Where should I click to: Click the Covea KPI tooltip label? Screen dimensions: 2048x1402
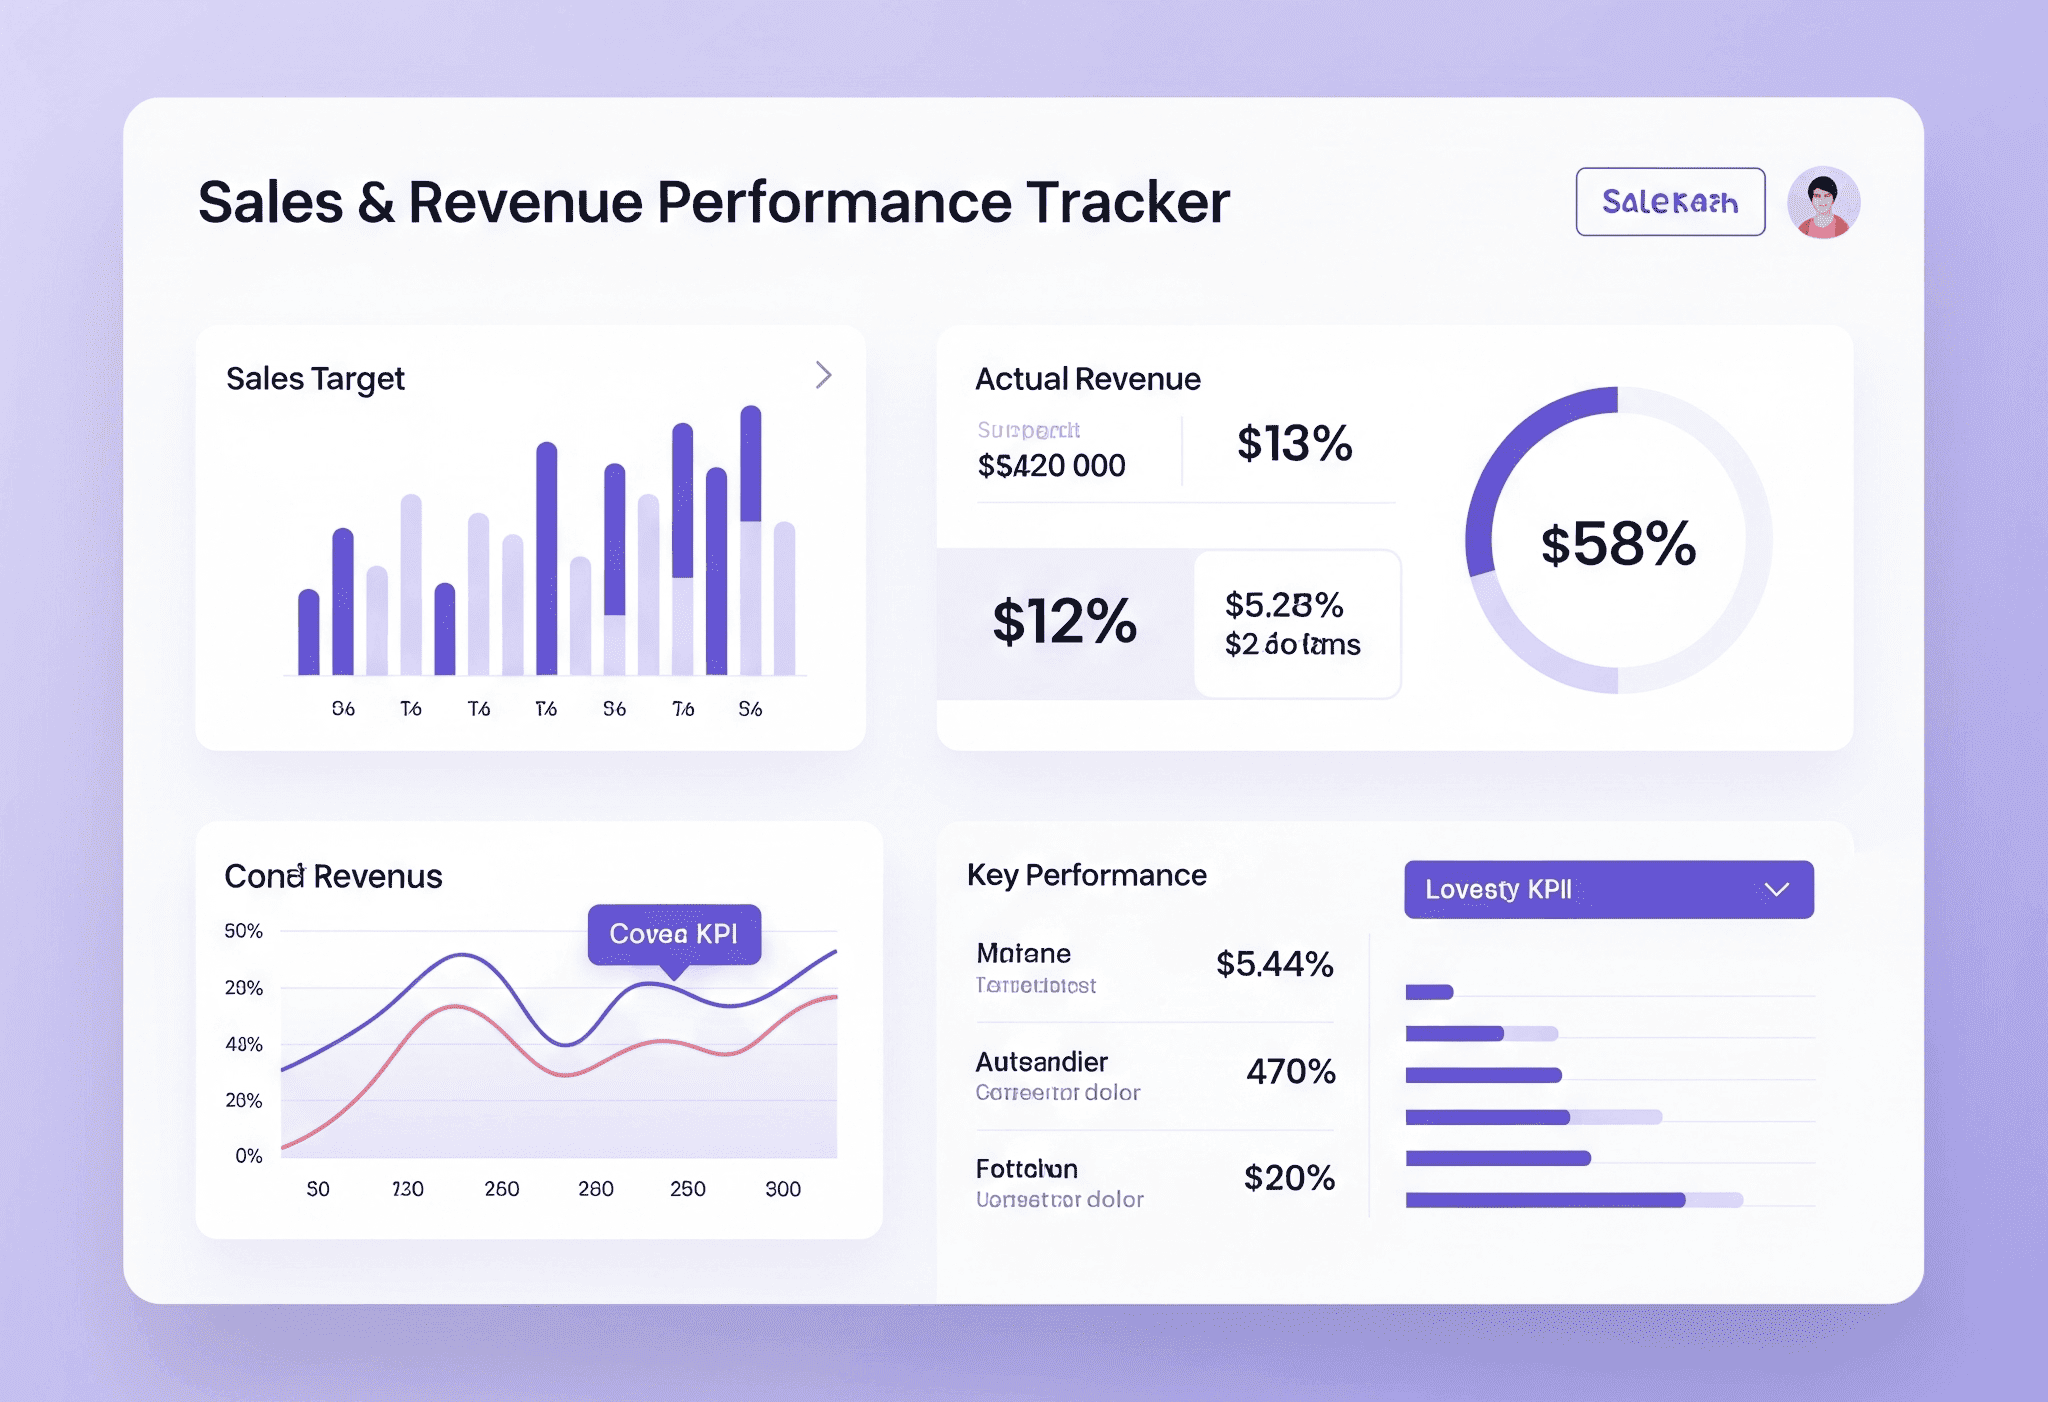pyautogui.click(x=674, y=934)
